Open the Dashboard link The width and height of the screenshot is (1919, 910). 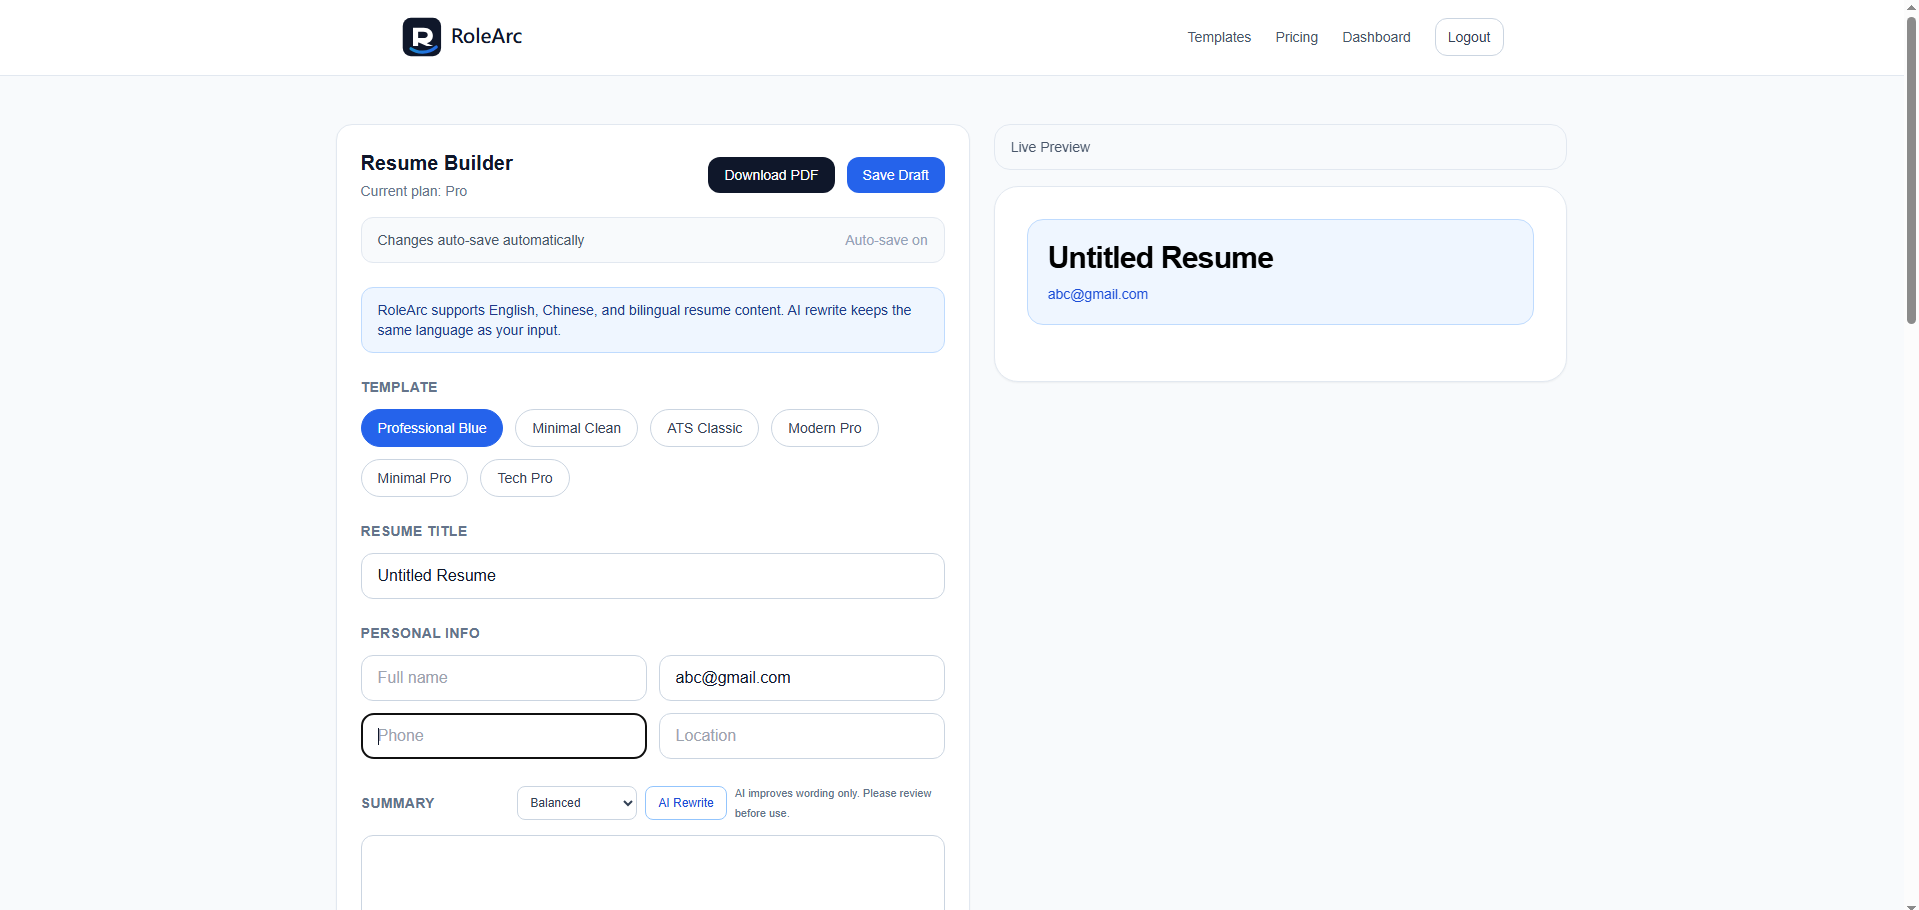[x=1376, y=37]
